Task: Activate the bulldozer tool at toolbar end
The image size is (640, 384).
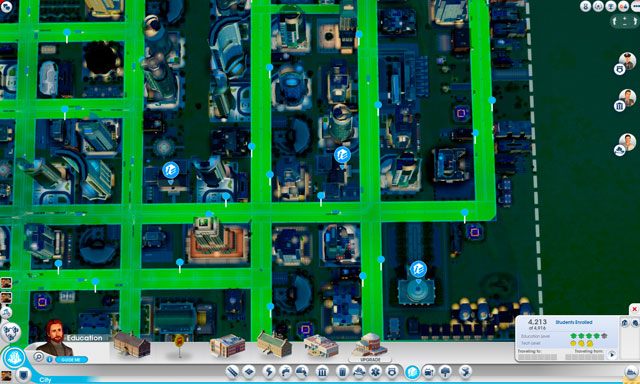Action: coord(632,372)
